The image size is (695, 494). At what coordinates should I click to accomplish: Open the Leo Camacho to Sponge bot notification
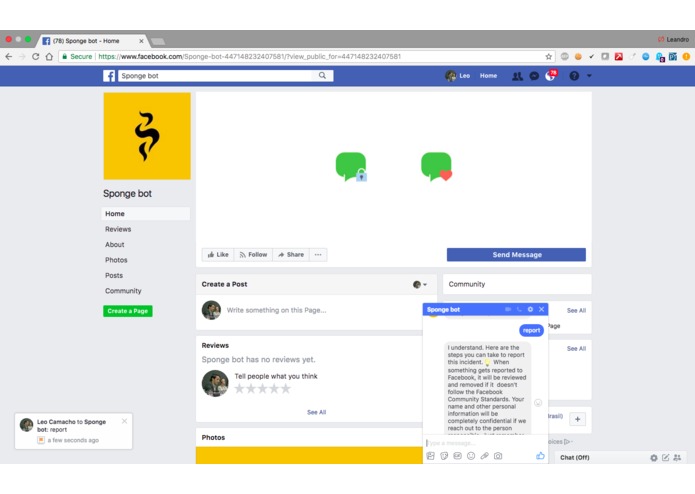pos(74,431)
